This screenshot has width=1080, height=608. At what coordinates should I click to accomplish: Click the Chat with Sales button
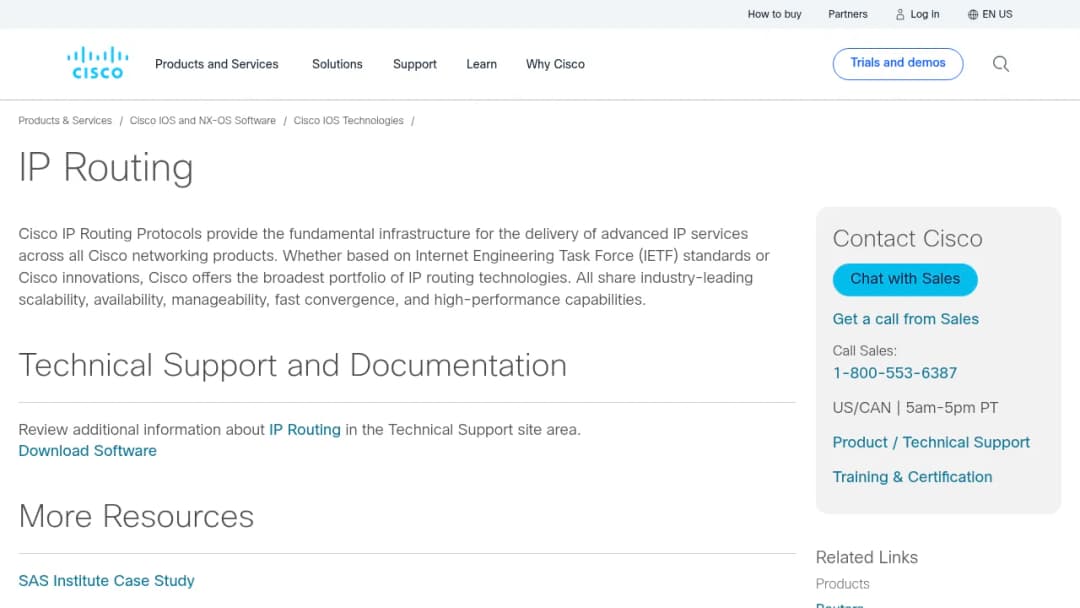904,279
